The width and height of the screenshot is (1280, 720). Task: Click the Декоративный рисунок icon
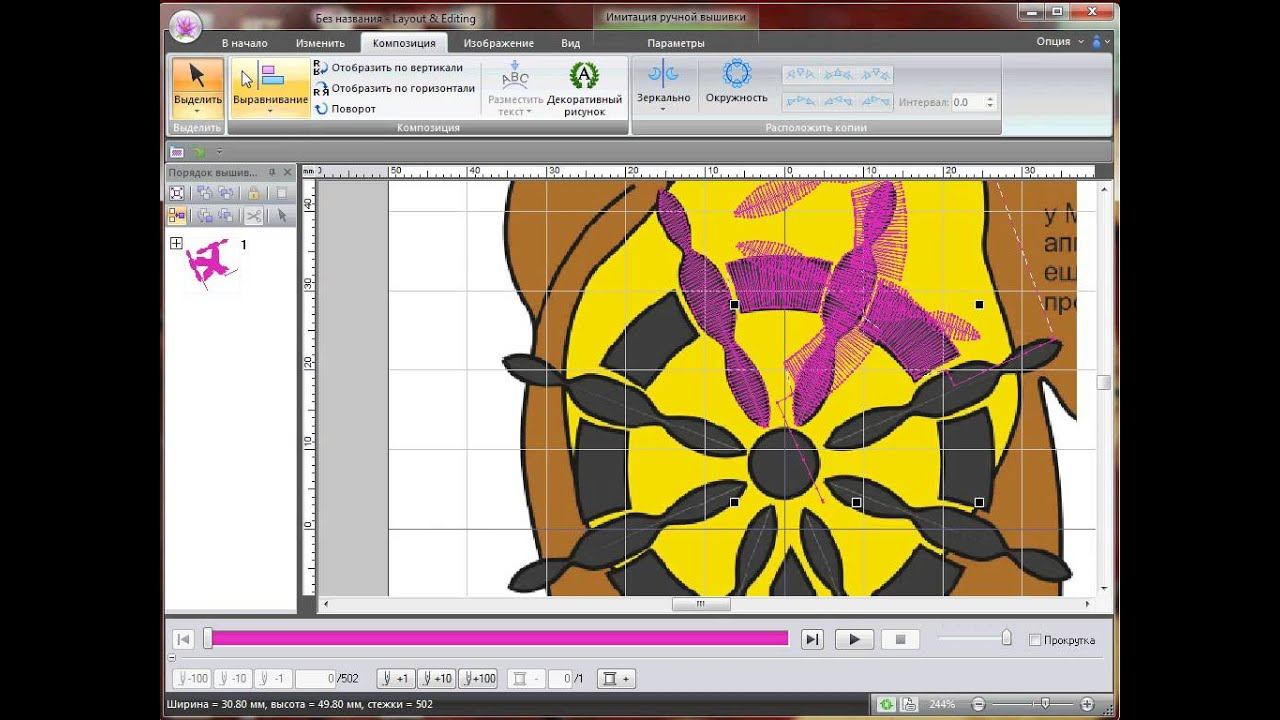click(584, 77)
